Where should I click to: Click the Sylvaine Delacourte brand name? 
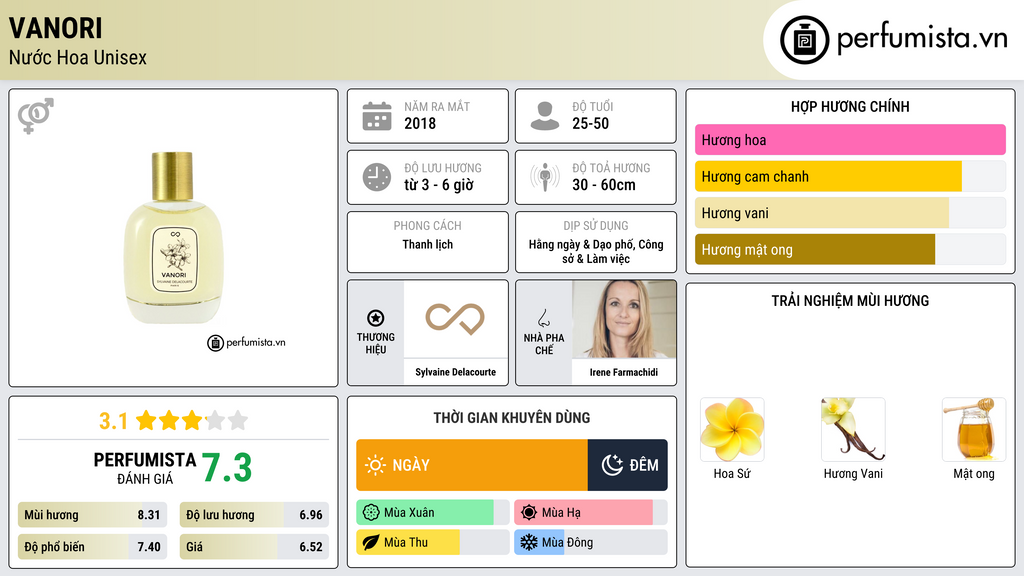click(455, 372)
